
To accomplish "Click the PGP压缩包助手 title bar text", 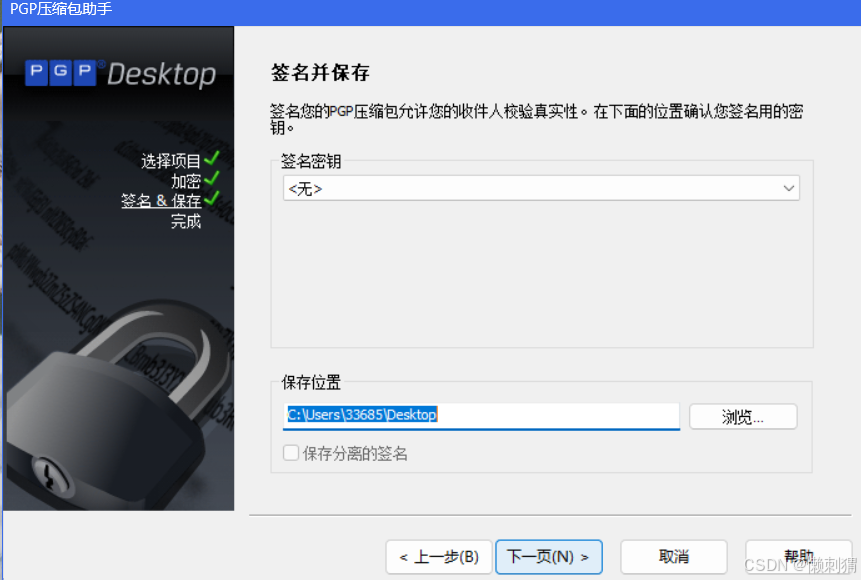I will click(x=61, y=9).
